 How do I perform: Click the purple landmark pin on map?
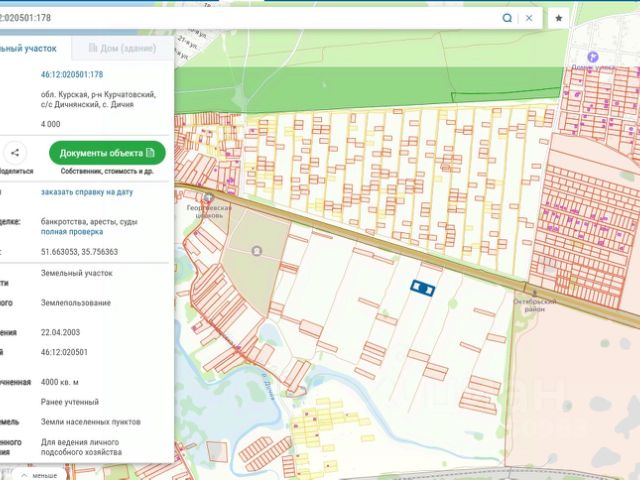point(593,57)
